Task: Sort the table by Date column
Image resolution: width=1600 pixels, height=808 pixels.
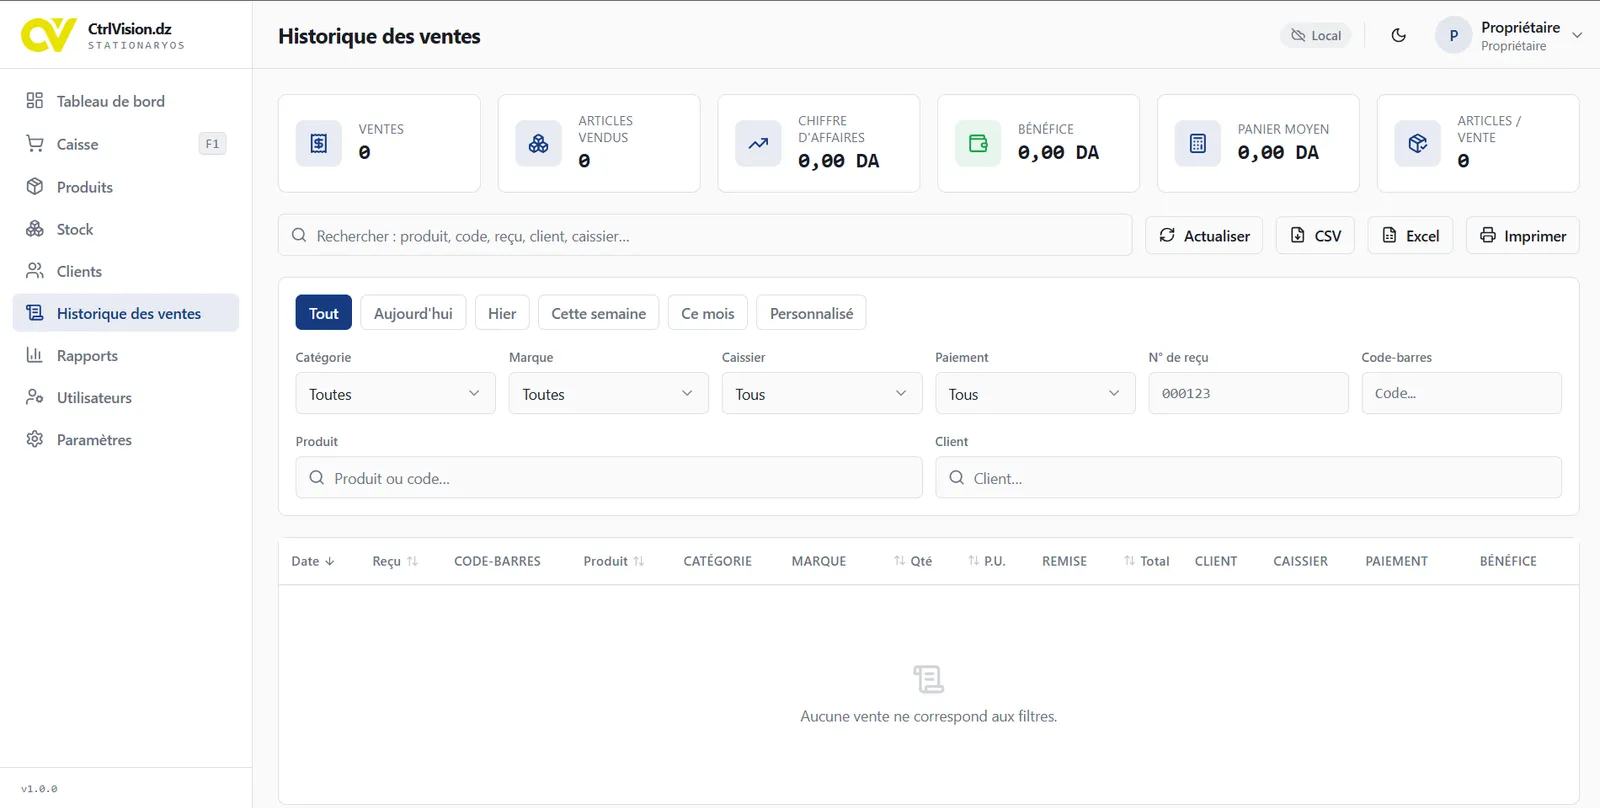Action: pyautogui.click(x=313, y=561)
